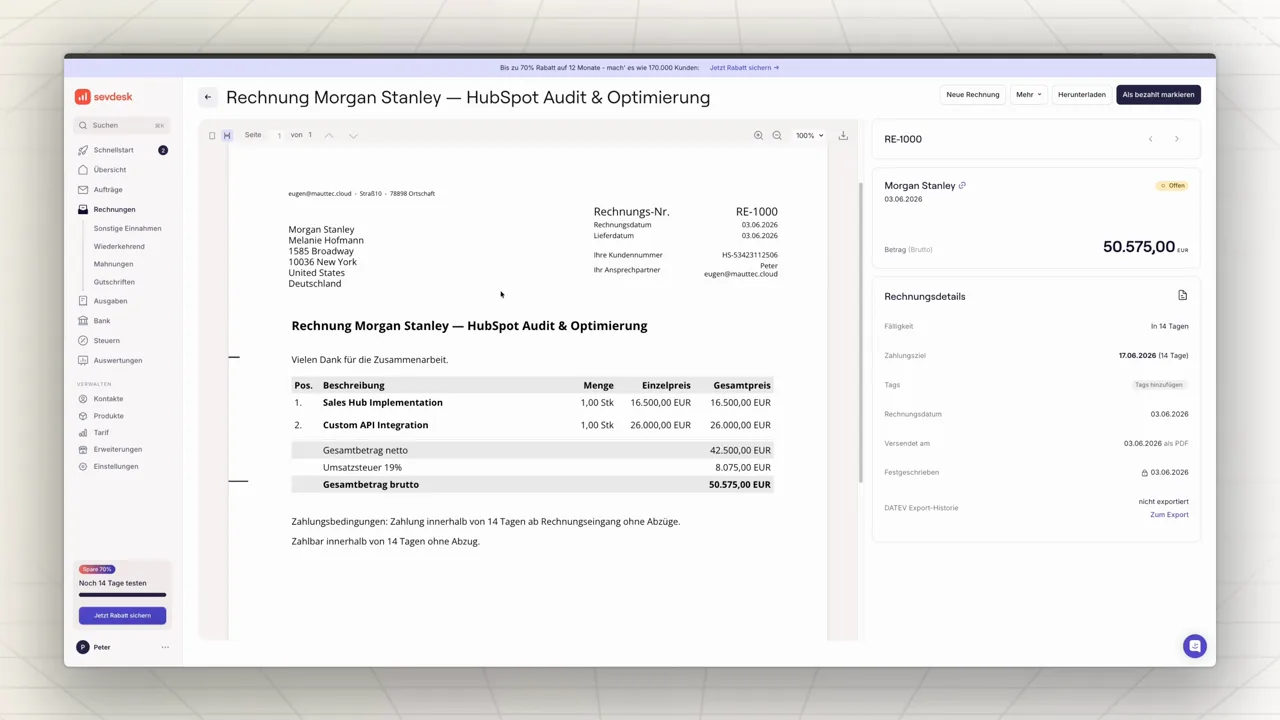The height and width of the screenshot is (720, 1280).
Task: Click the PDF viewer vertical scrollbar
Action: tap(860, 333)
